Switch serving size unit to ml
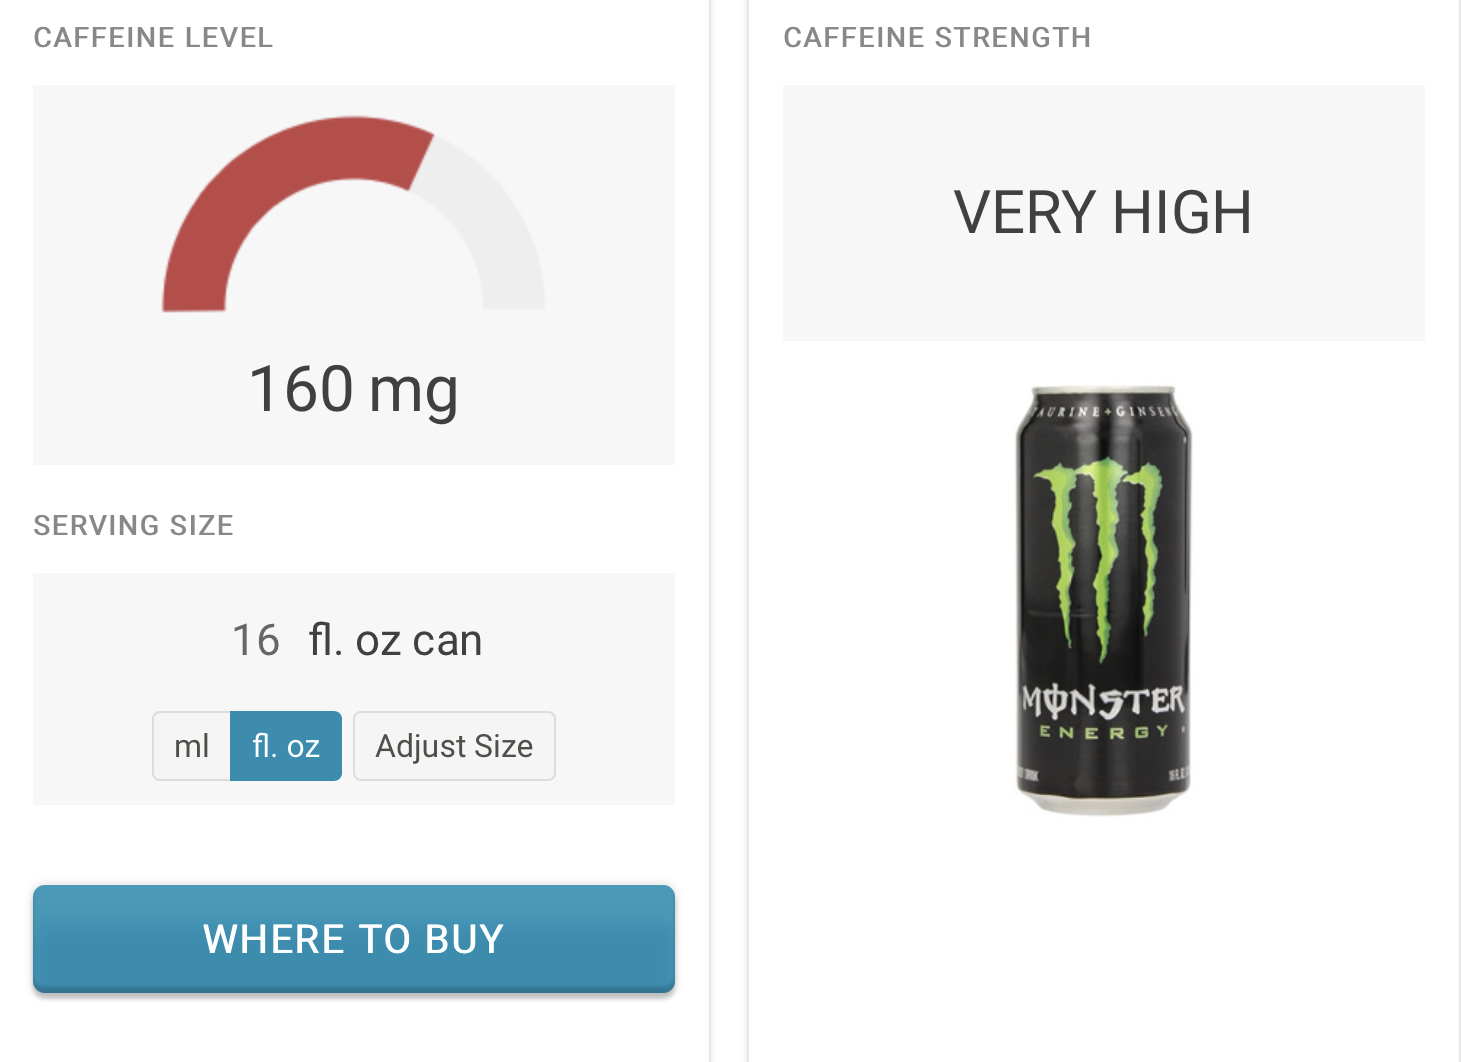The width and height of the screenshot is (1461, 1062). click(x=191, y=746)
